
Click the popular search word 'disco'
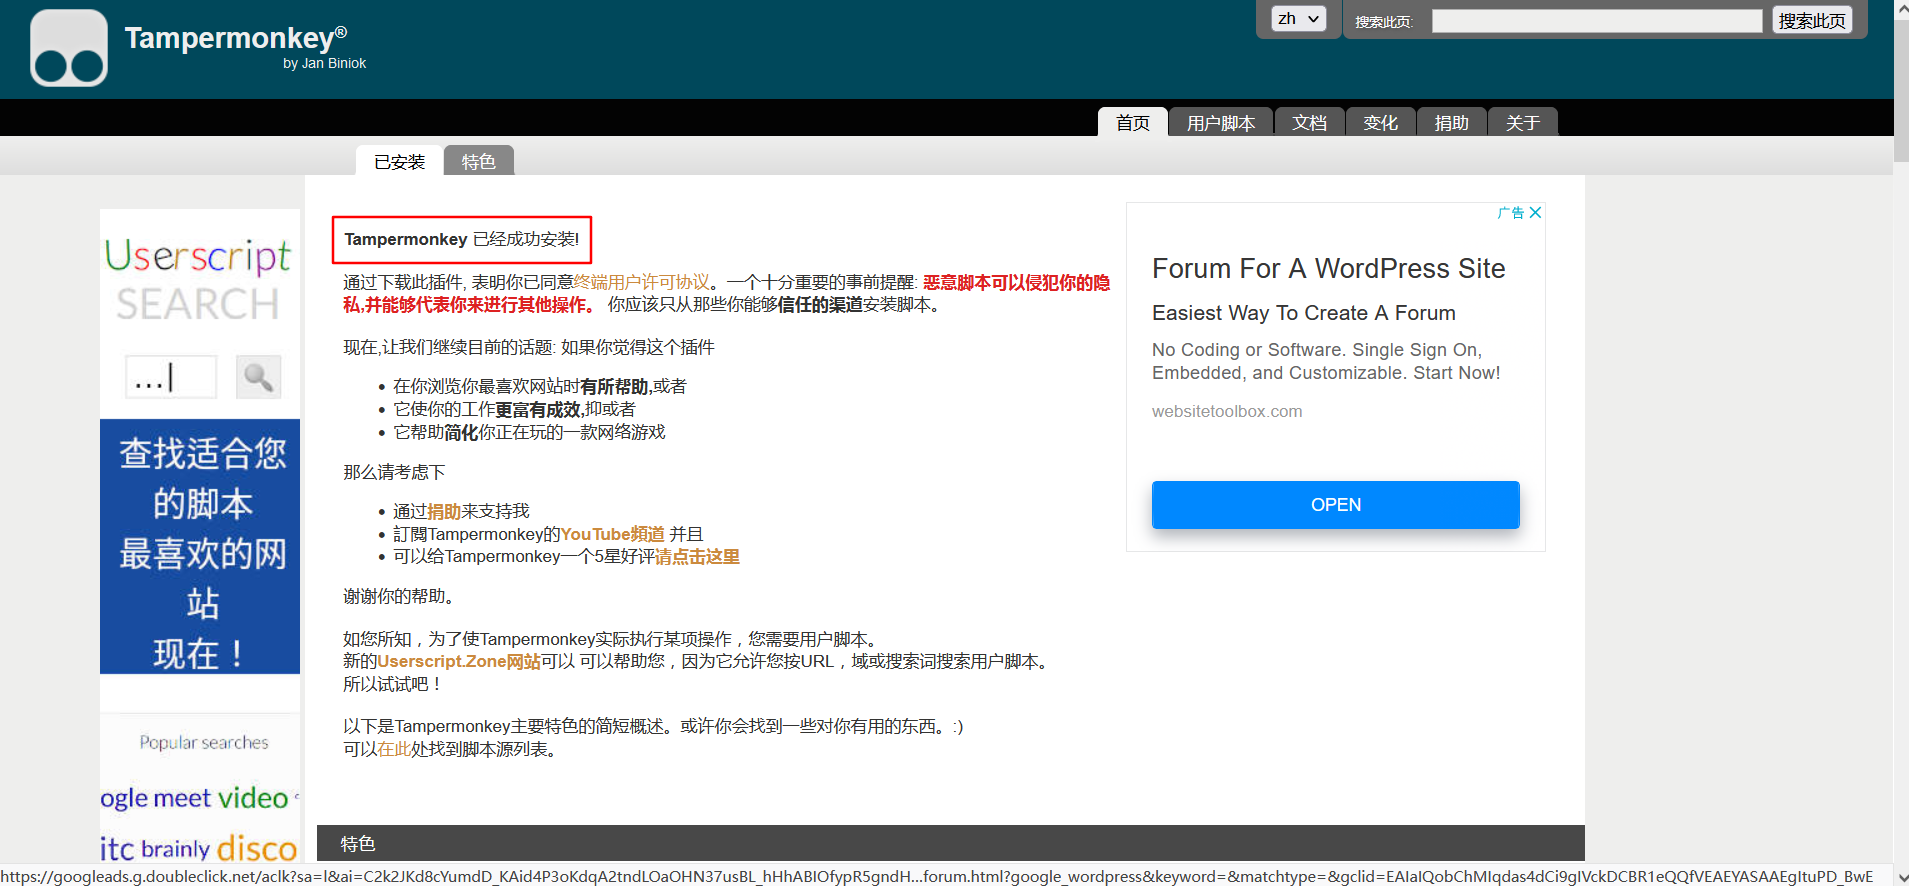point(257,848)
